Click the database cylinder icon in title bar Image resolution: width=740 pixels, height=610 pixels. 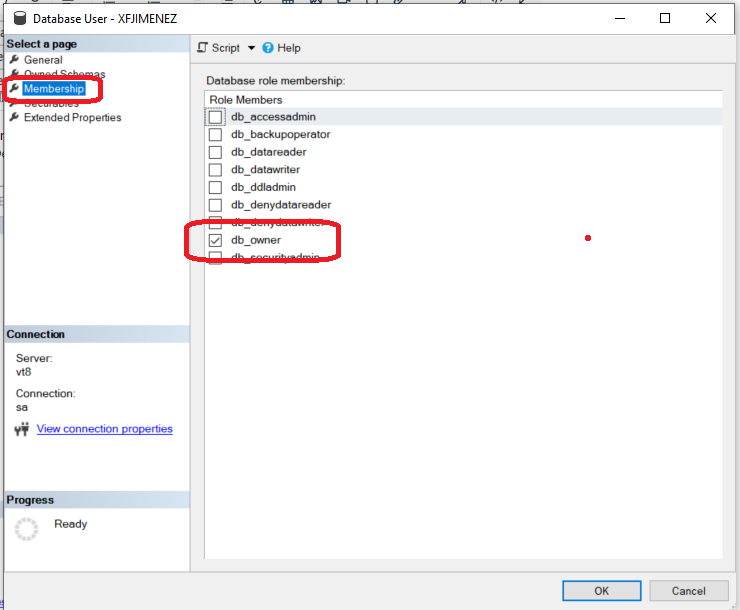[20, 18]
